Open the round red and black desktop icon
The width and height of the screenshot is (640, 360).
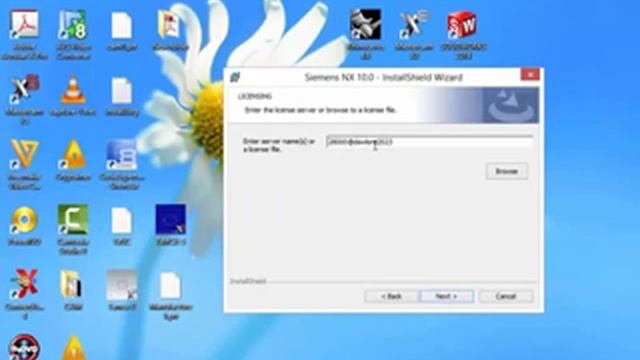pyautogui.click(x=24, y=348)
